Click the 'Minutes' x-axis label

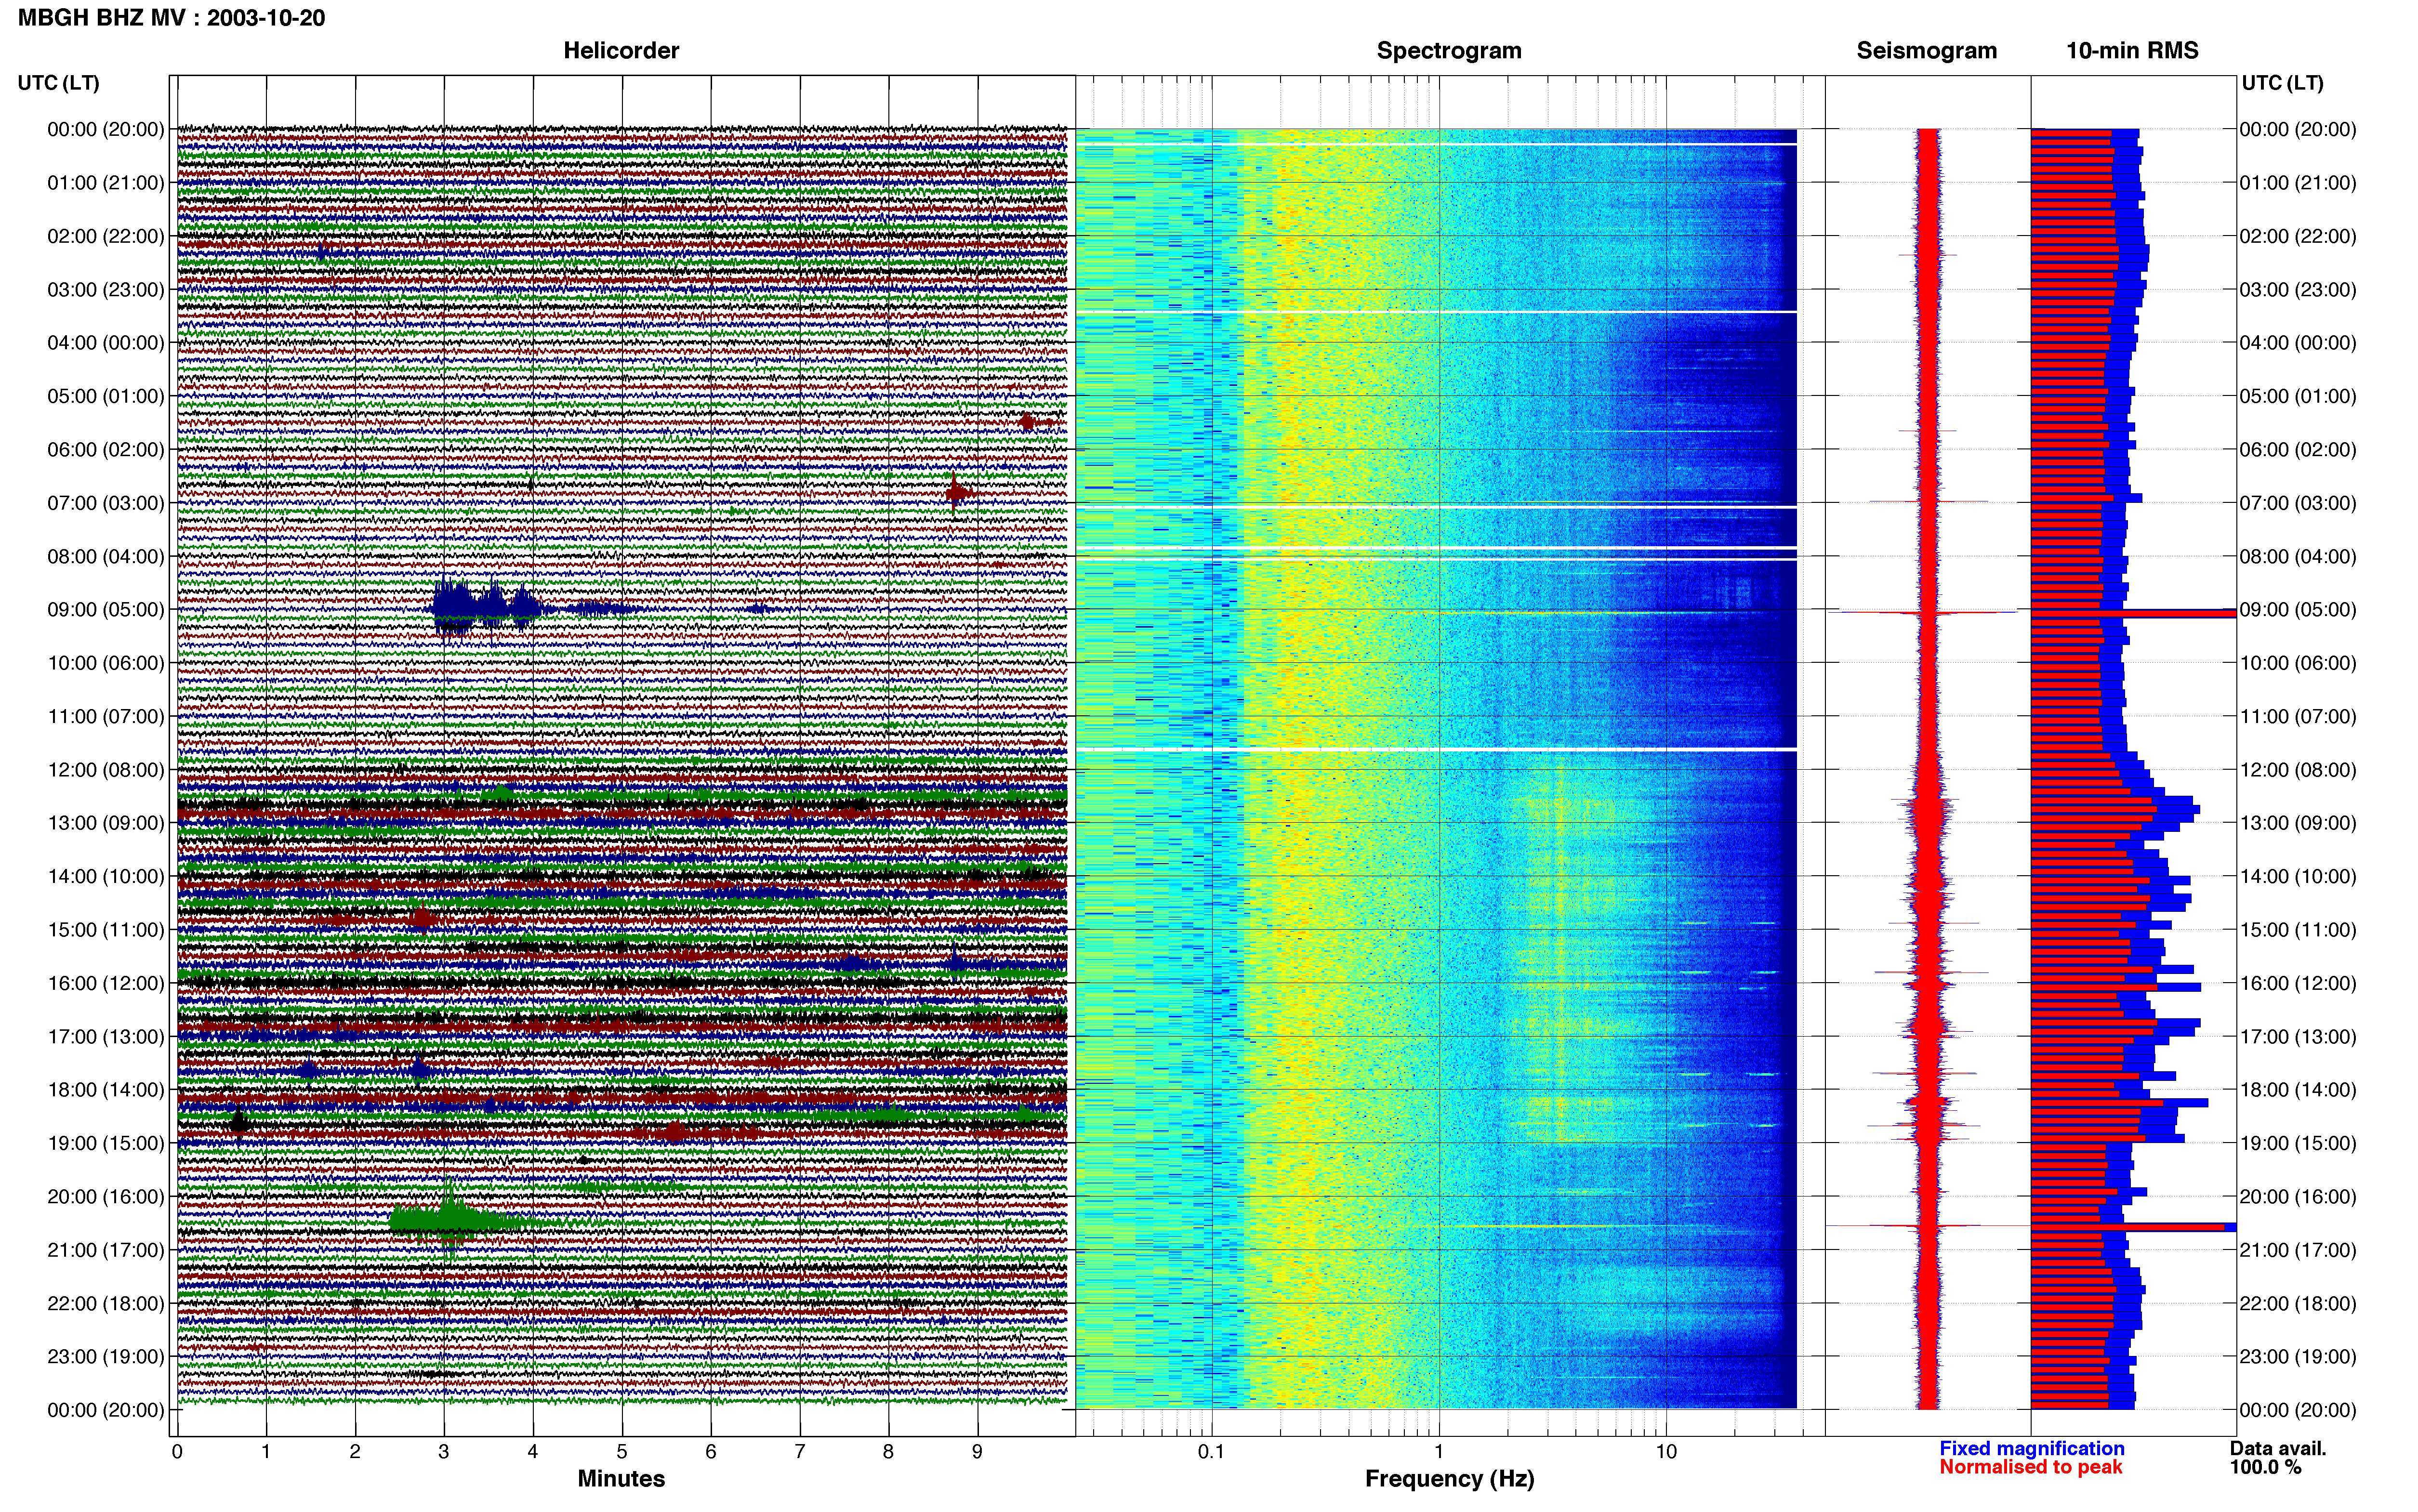pyautogui.click(x=621, y=1478)
